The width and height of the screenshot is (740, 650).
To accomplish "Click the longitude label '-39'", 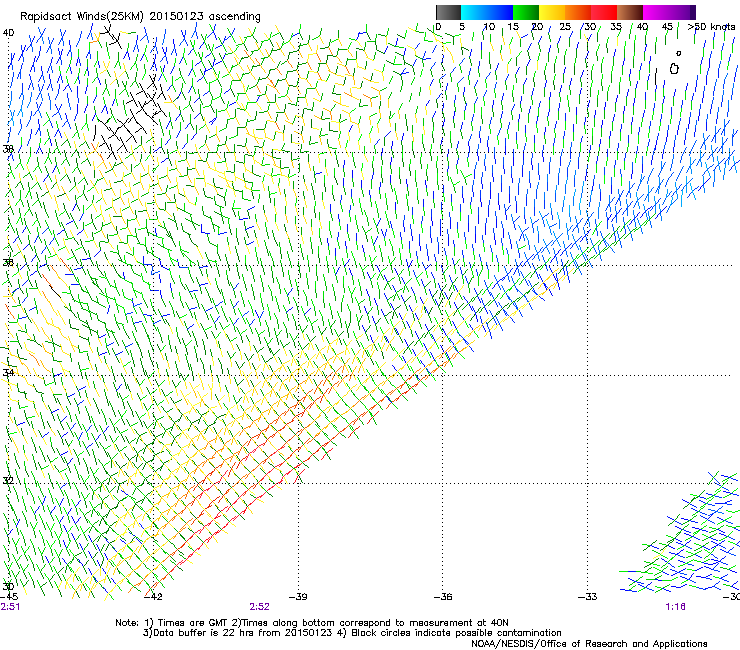I will pos(298,597).
